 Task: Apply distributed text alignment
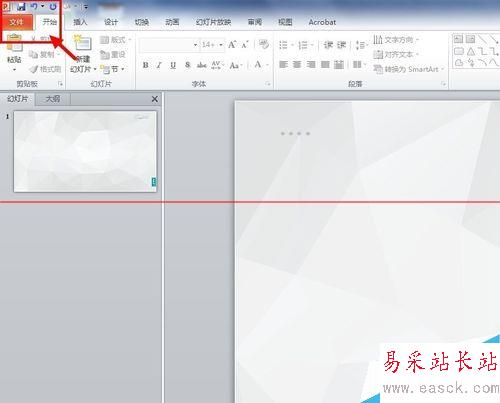coord(339,65)
